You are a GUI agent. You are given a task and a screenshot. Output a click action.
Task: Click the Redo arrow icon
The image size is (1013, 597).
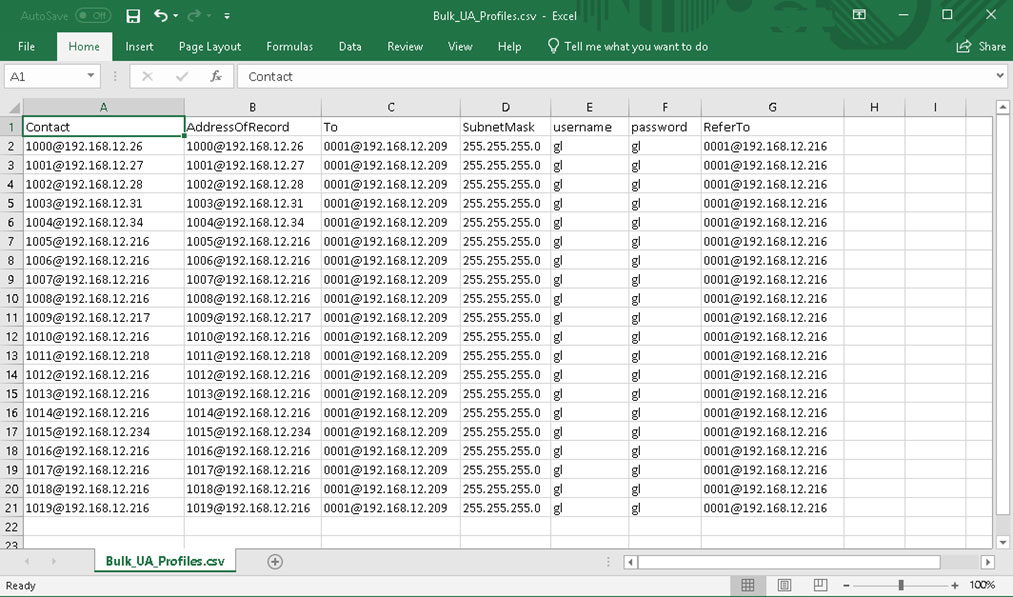[194, 16]
